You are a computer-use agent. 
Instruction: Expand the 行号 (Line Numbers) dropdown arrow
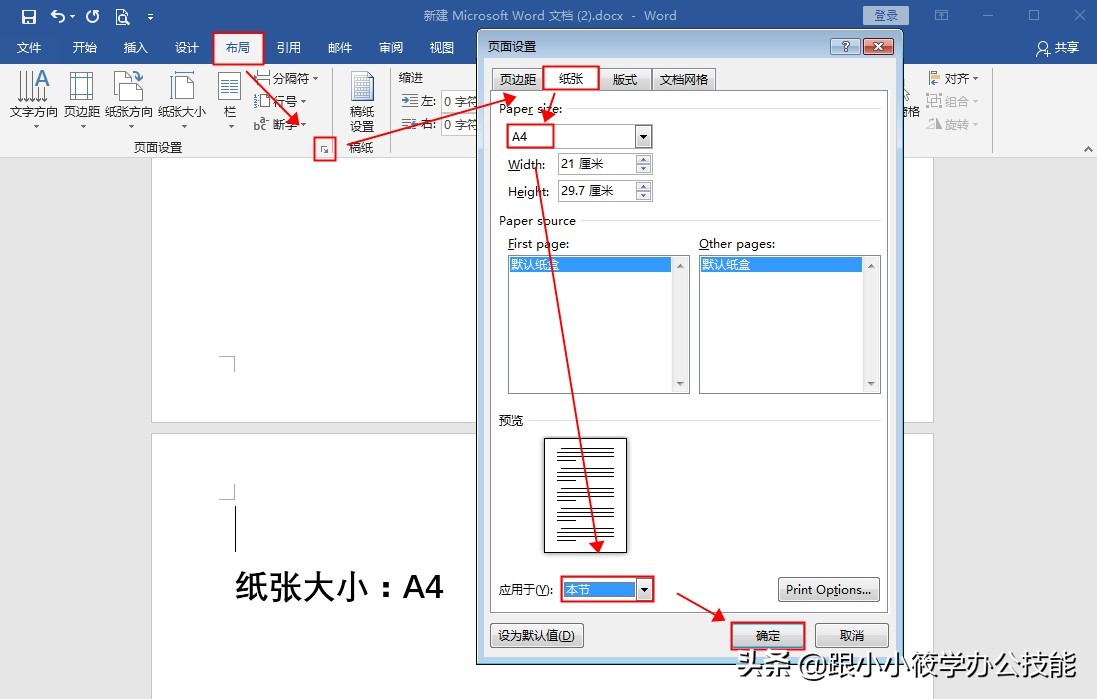point(301,102)
